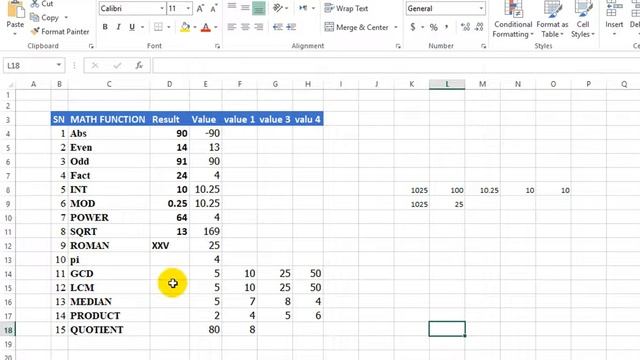Select column D header
This screenshot has height=360, width=640.
[x=169, y=84]
